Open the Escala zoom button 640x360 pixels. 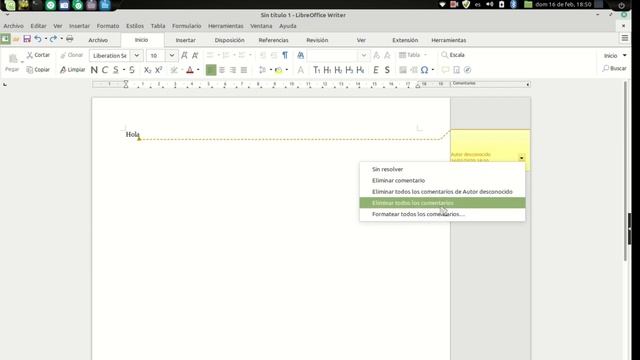point(453,55)
